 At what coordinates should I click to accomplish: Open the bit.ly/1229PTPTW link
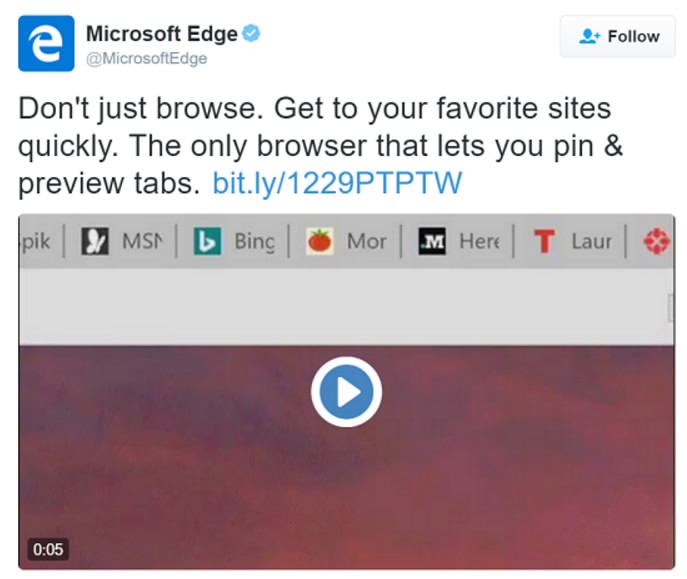click(337, 184)
